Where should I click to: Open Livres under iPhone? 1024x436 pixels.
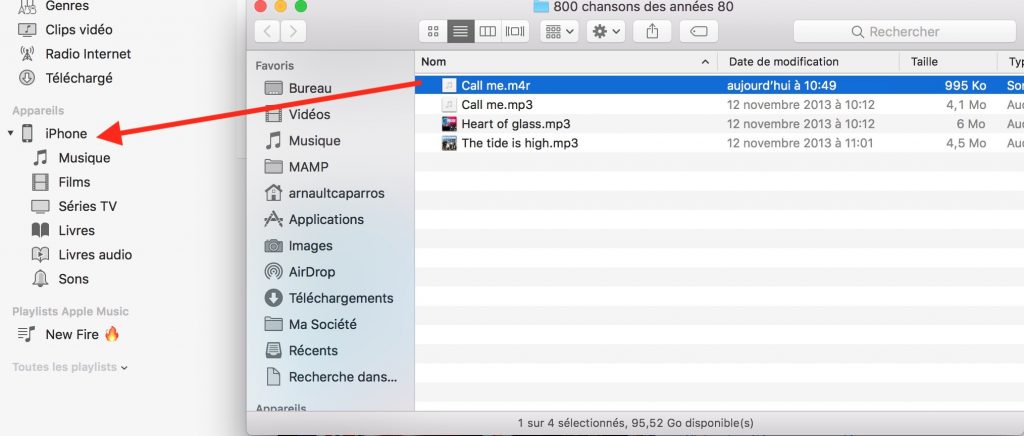(76, 230)
